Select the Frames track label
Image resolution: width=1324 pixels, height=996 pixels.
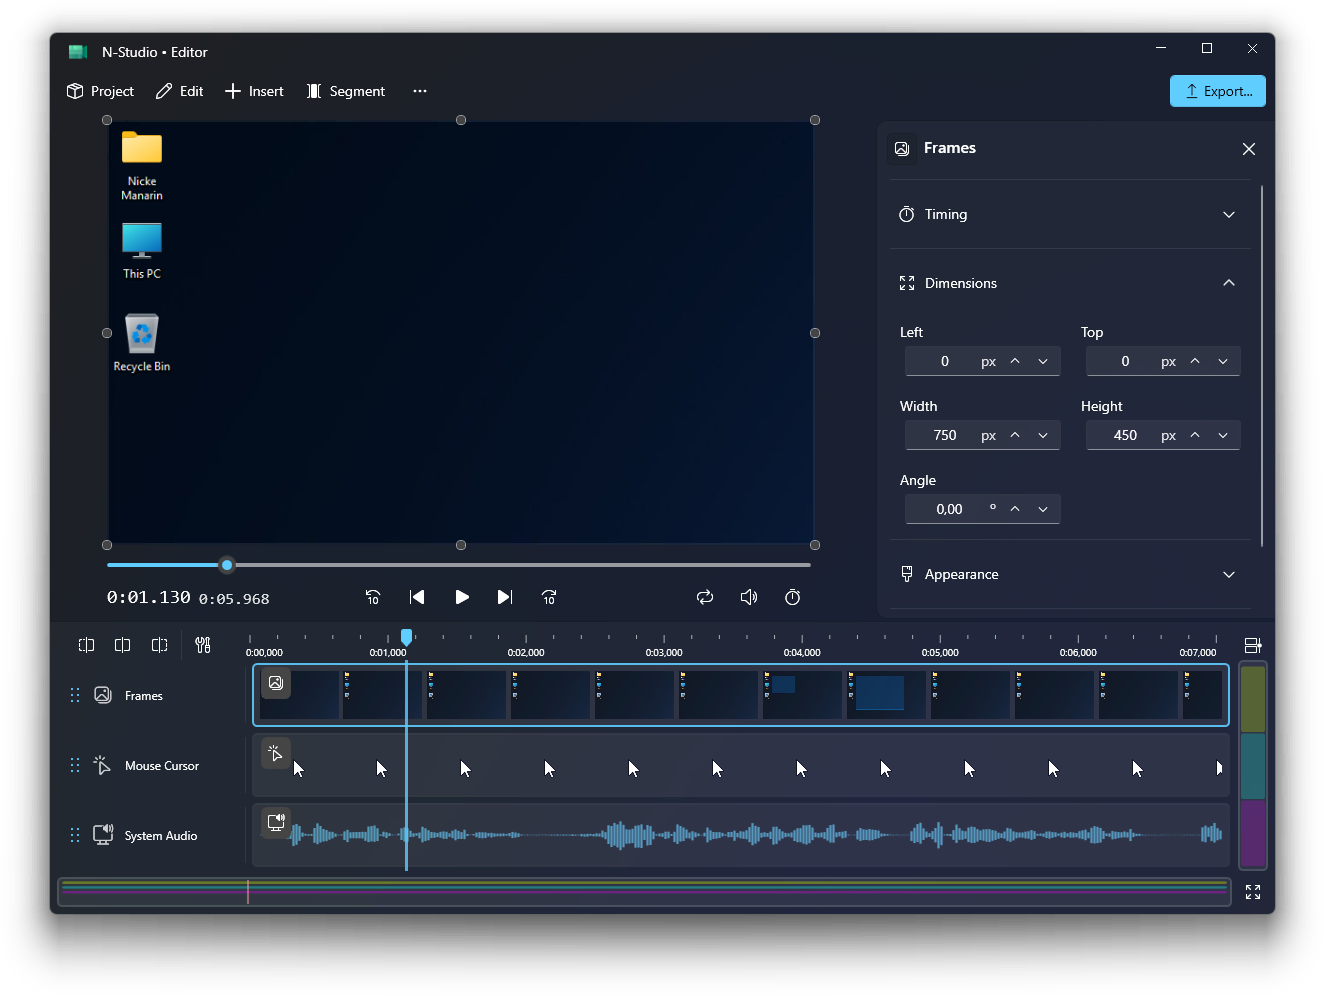coord(144,696)
